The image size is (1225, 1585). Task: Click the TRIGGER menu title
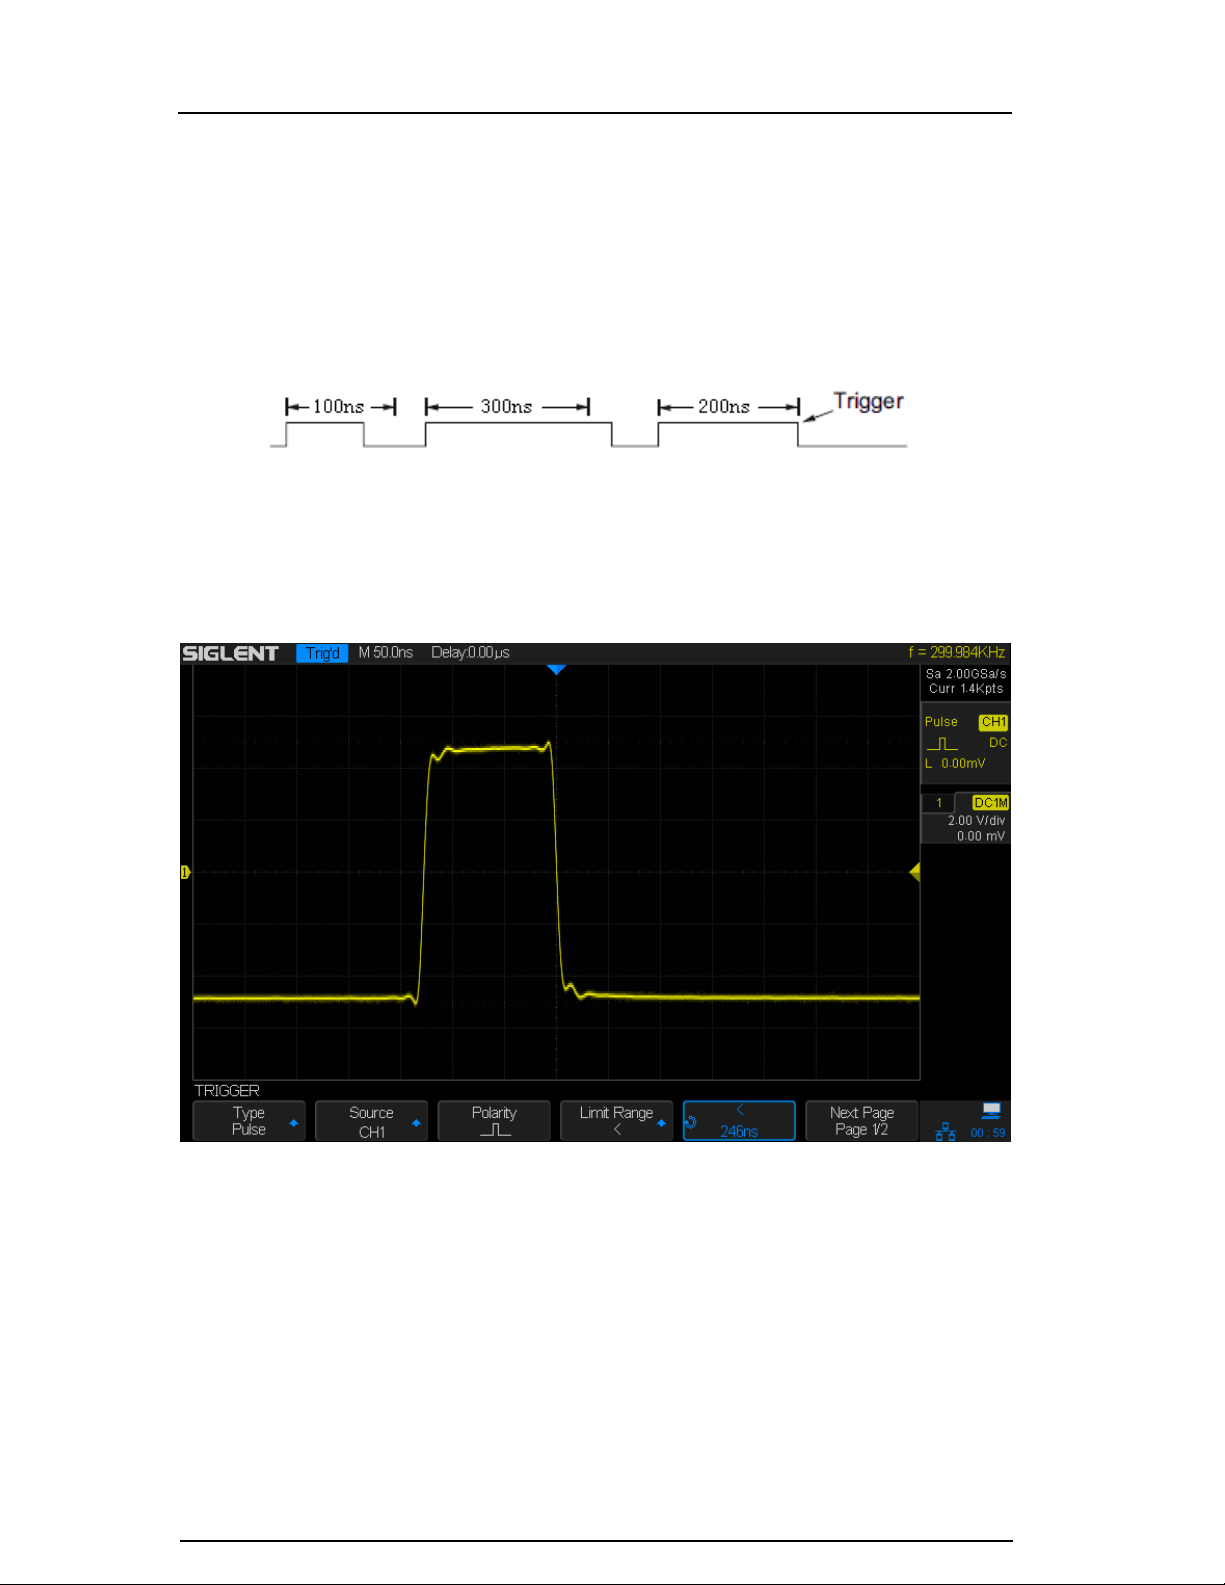227,1090
